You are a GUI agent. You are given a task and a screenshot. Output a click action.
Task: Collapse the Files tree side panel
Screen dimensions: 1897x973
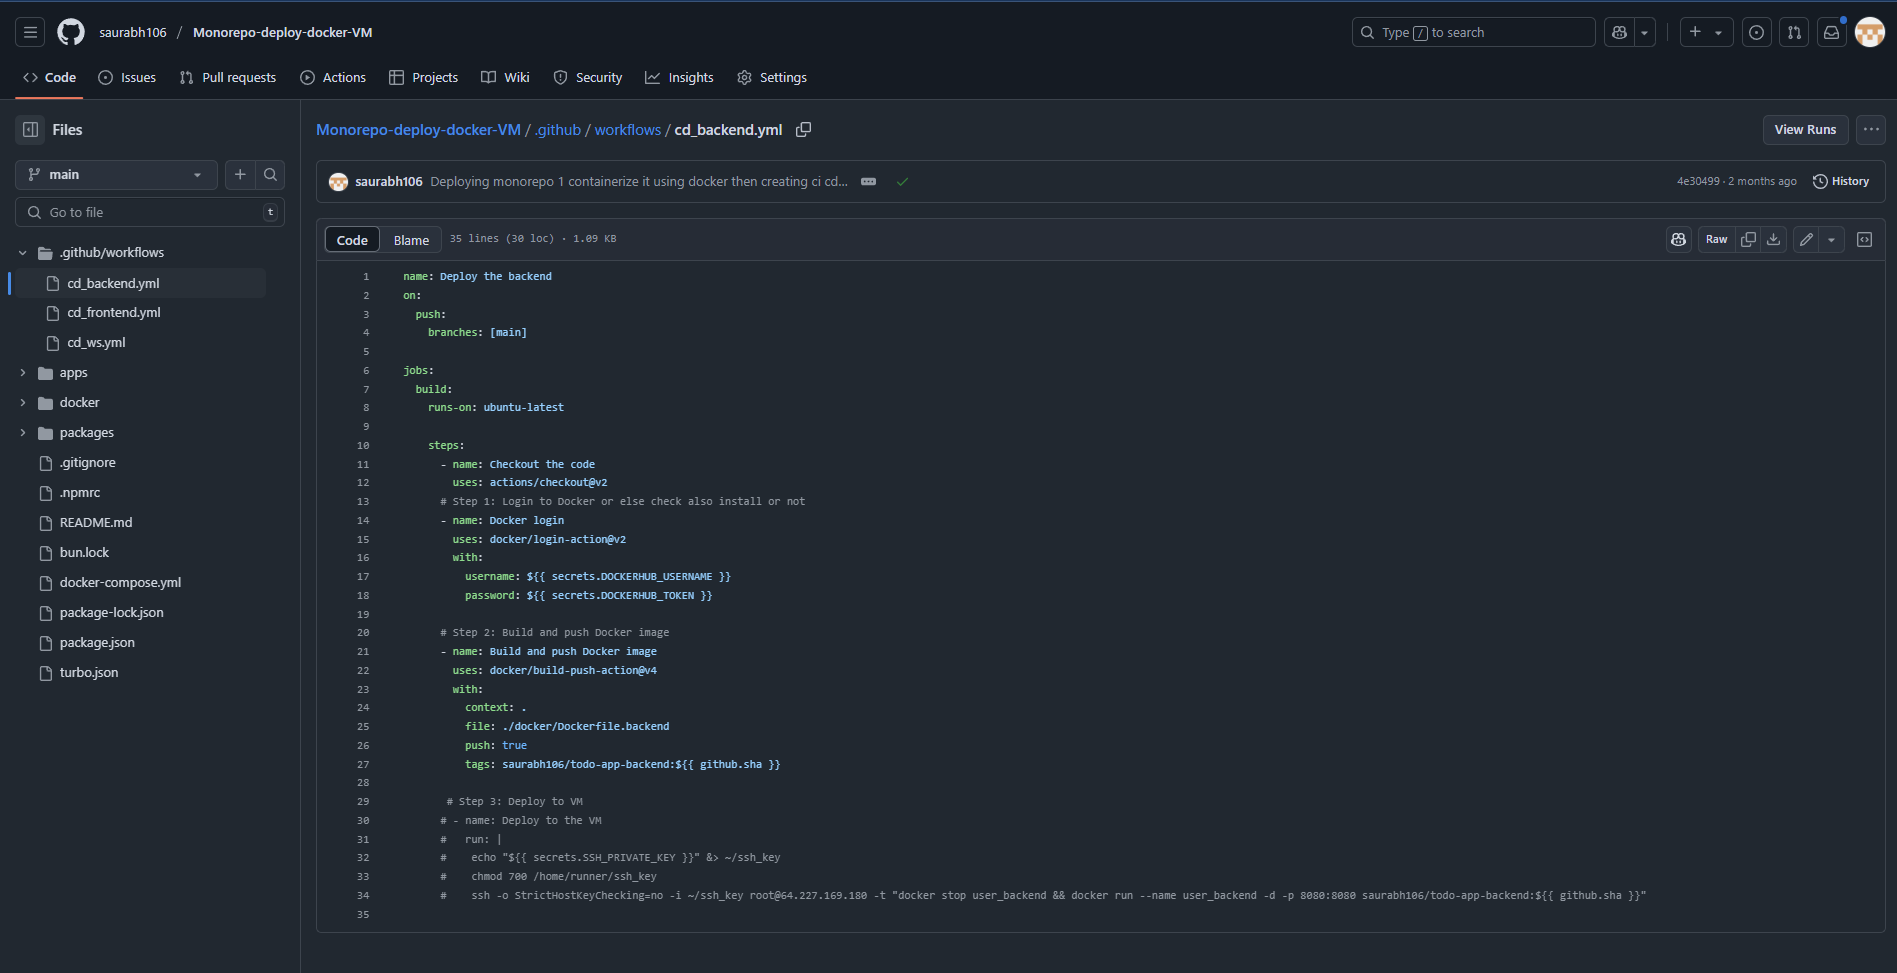click(31, 129)
